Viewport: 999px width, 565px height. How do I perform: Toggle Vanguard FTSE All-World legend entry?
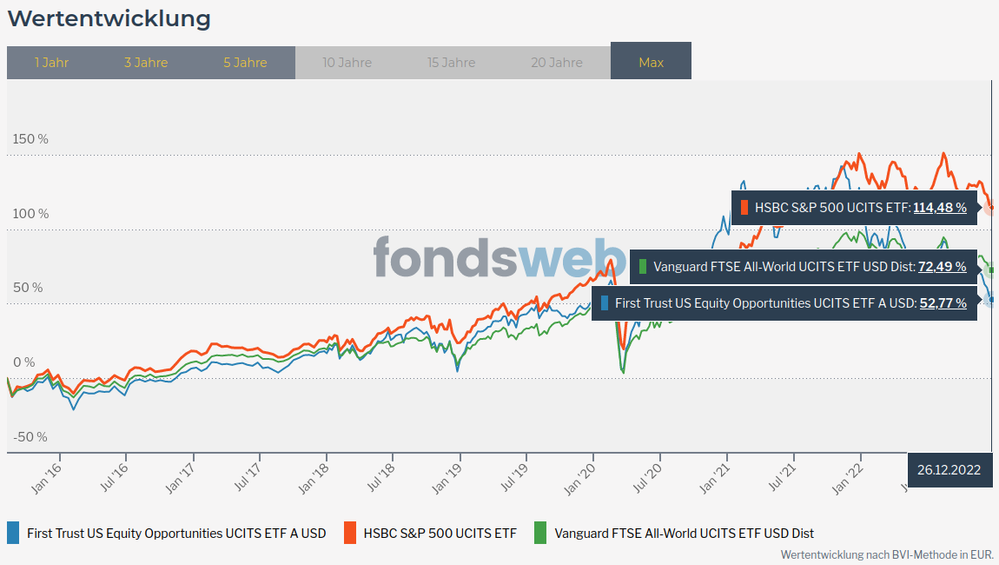click(684, 533)
